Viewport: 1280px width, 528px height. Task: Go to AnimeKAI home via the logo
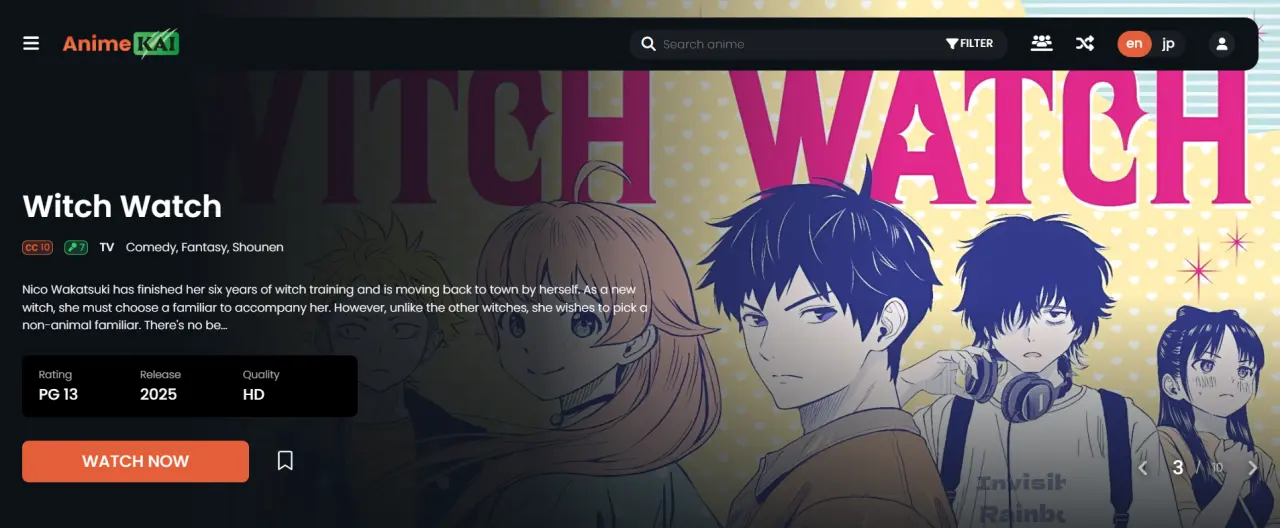[121, 43]
